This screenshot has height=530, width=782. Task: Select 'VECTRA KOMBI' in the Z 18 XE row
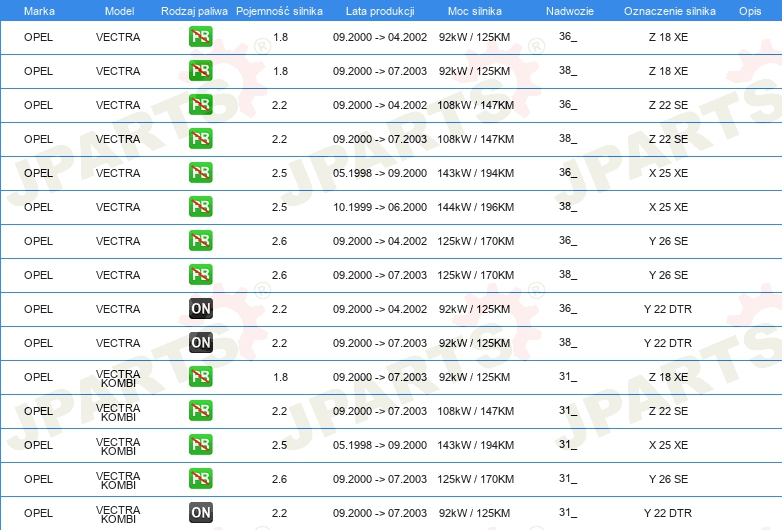coord(118,378)
